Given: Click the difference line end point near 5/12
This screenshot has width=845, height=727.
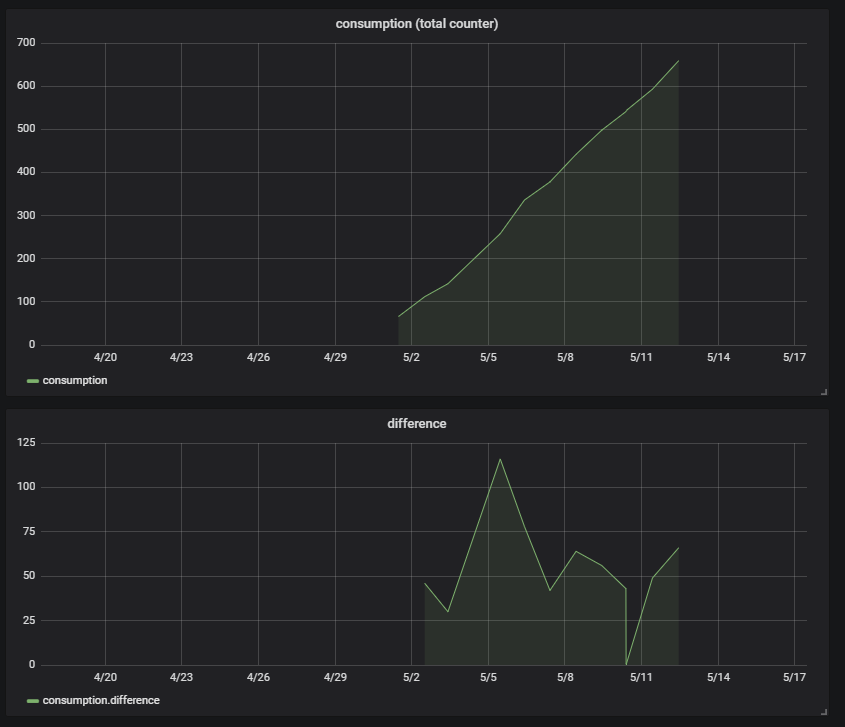Looking at the screenshot, I should [x=678, y=548].
